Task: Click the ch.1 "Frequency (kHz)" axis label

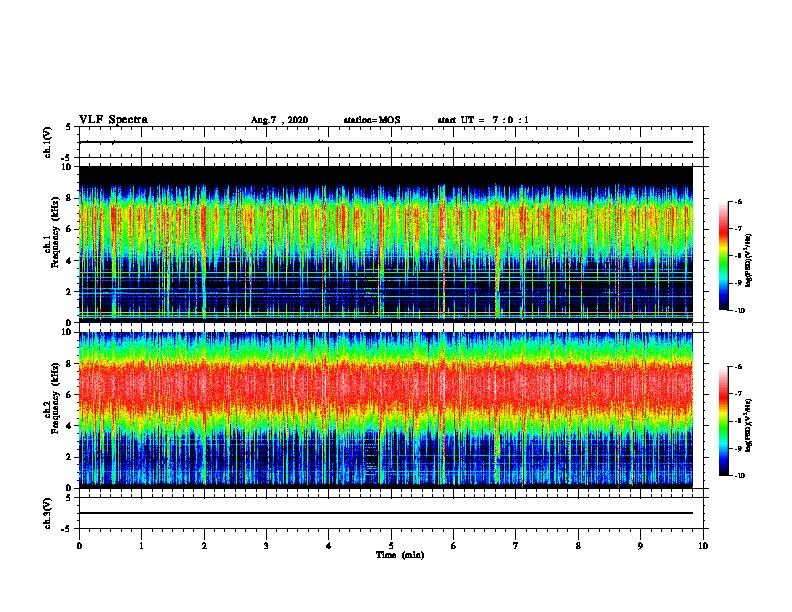Action: (x=55, y=232)
